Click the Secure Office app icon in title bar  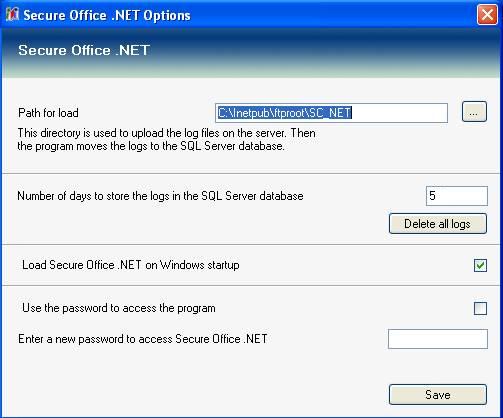(x=12, y=15)
